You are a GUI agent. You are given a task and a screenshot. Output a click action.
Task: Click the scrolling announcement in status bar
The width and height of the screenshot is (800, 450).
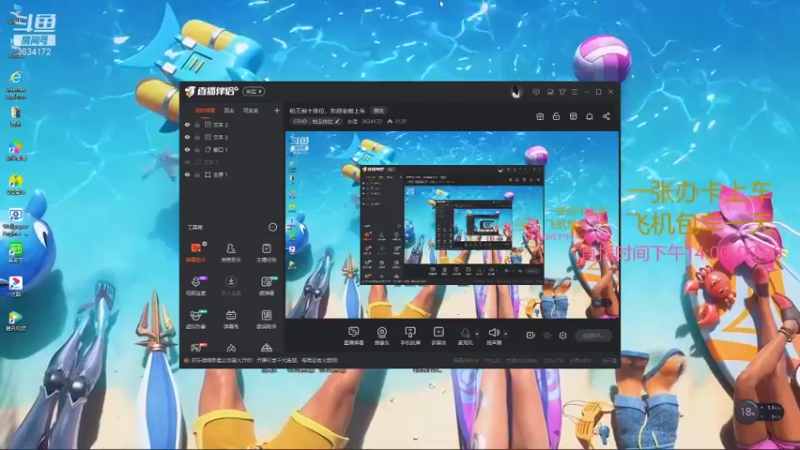pyautogui.click(x=264, y=360)
